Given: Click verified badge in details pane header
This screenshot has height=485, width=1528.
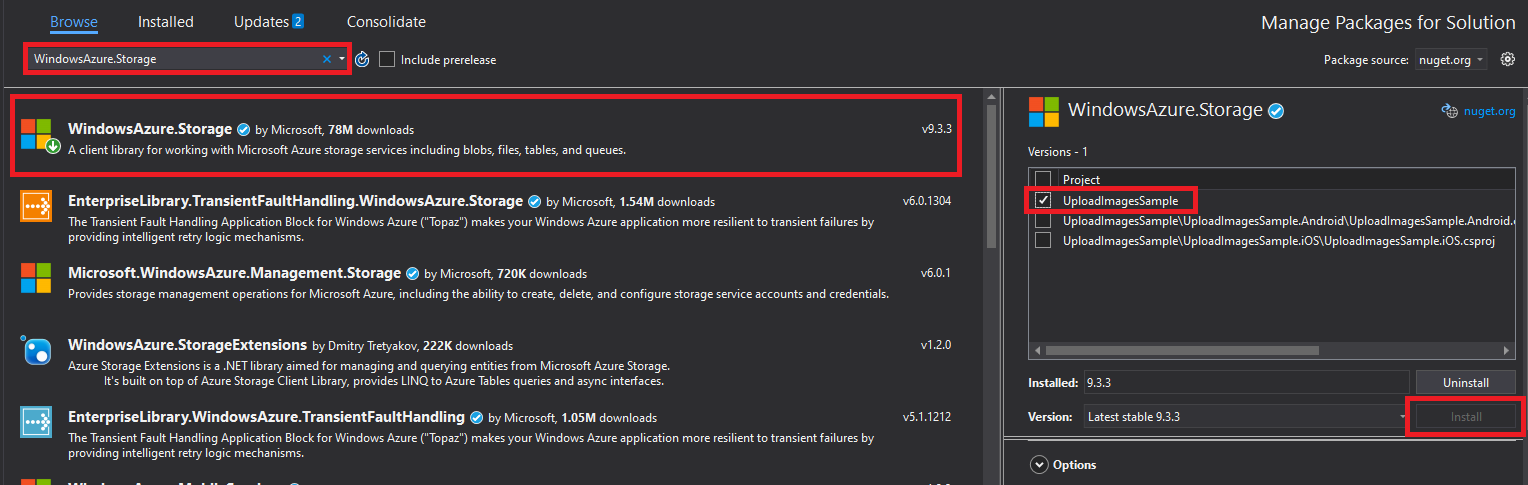Looking at the screenshot, I should [x=1276, y=111].
